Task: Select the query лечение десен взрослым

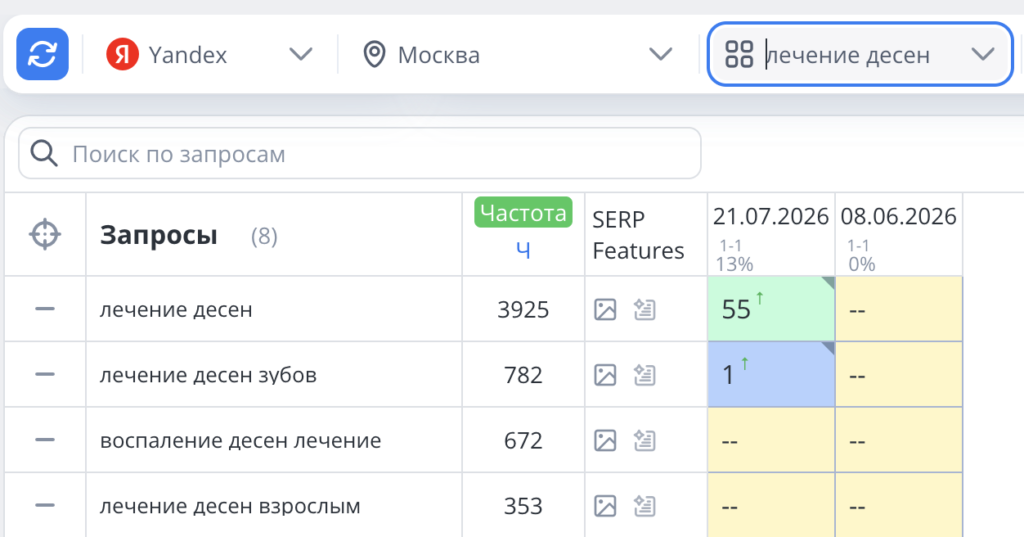Action: point(230,506)
